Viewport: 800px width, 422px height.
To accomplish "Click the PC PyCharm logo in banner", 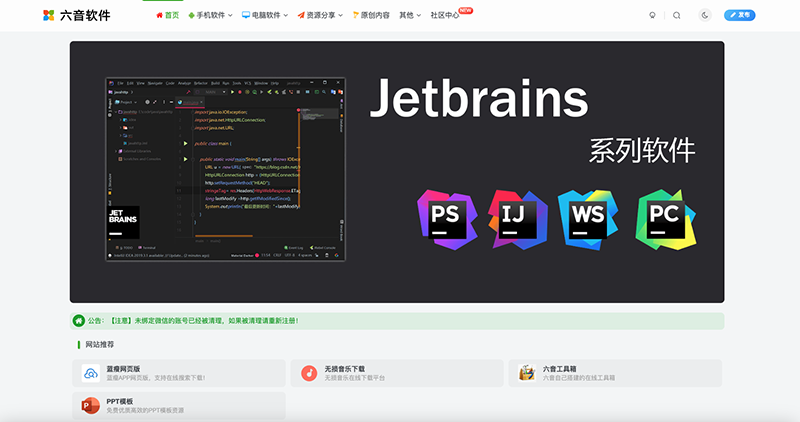I will tap(665, 219).
